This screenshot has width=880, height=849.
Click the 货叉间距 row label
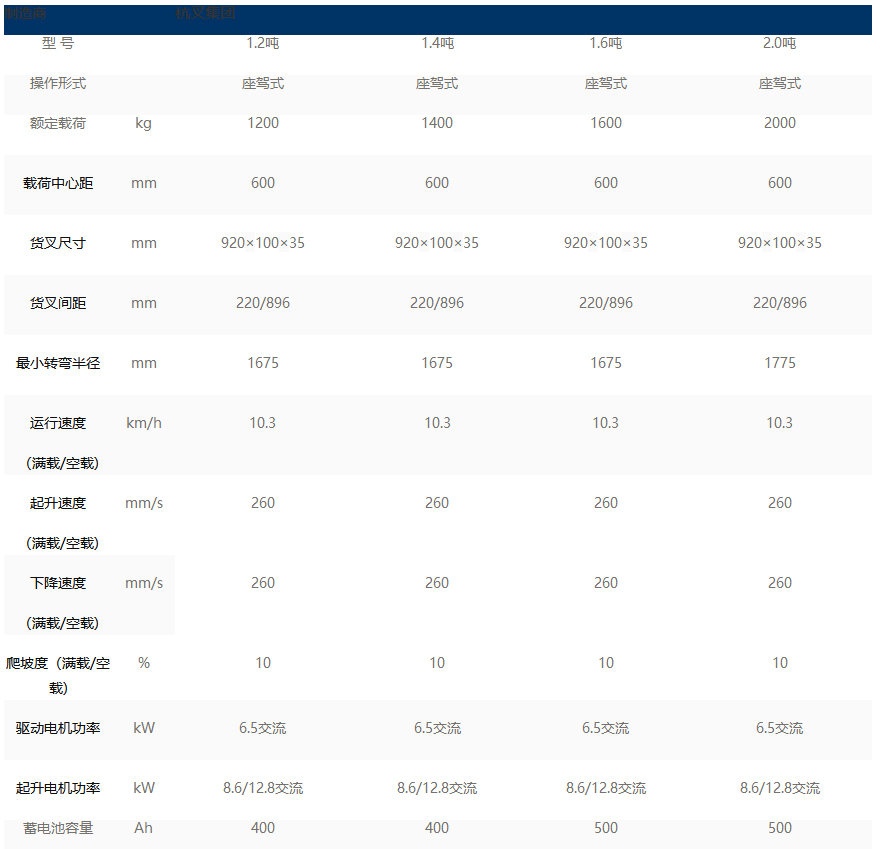[58, 304]
